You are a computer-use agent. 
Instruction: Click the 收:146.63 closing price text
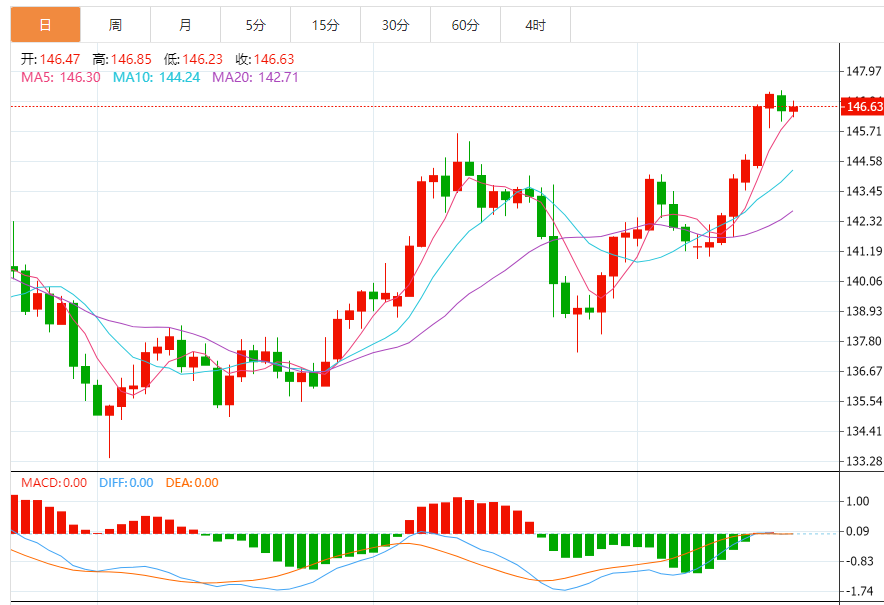(x=265, y=59)
